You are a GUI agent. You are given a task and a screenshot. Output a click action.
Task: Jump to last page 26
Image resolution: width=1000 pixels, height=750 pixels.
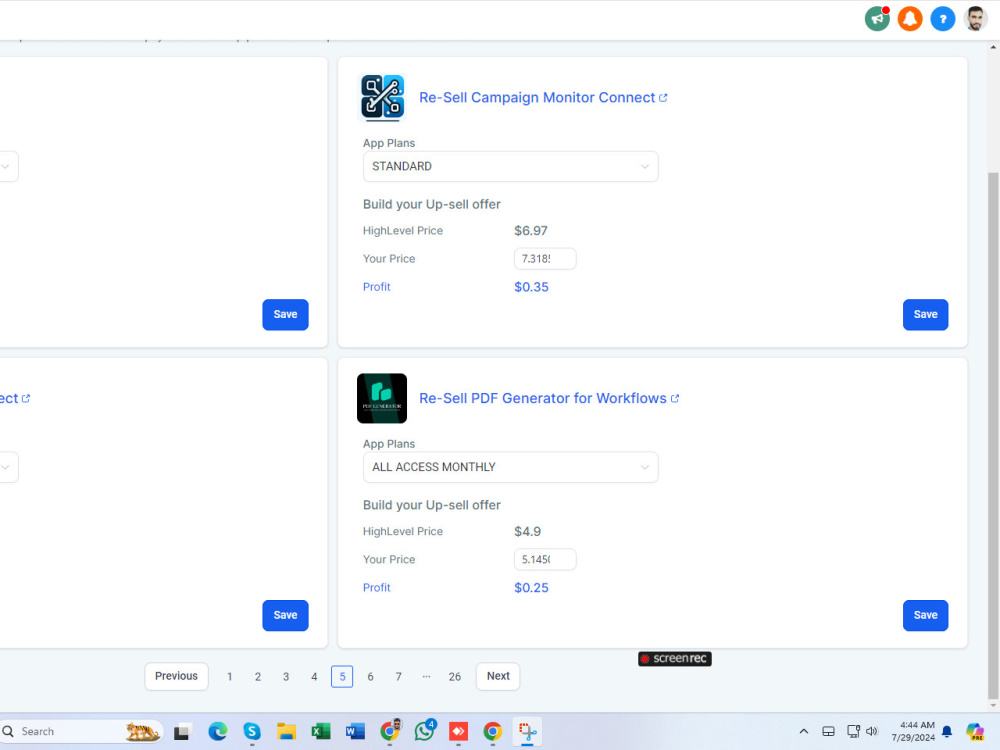tap(455, 677)
